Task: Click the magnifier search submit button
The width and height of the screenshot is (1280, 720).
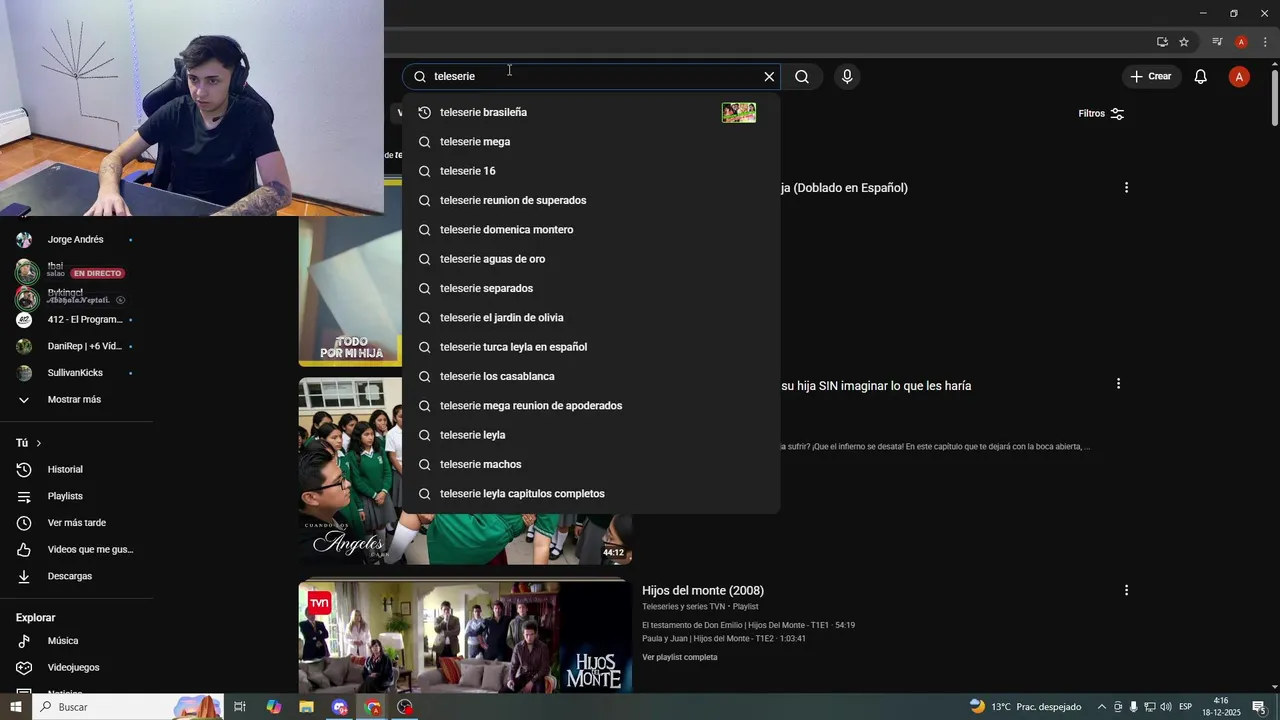Action: [x=802, y=77]
